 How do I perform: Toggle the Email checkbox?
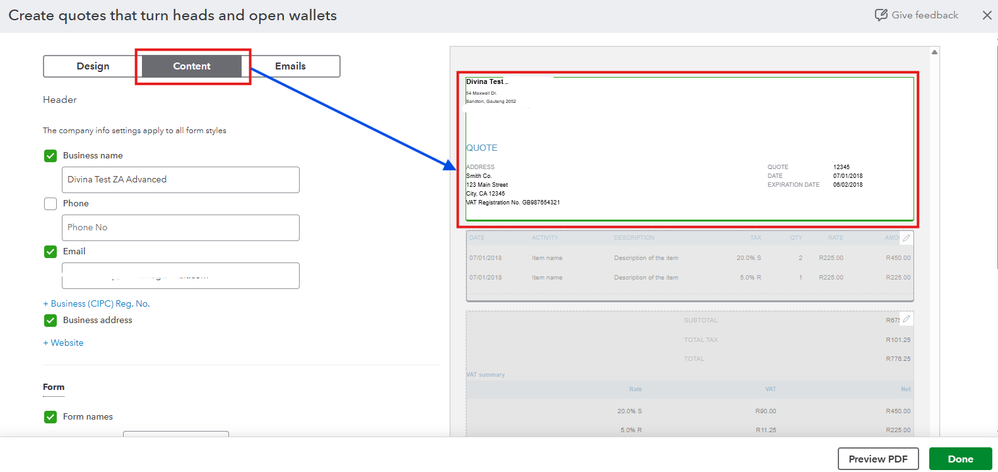coord(50,252)
